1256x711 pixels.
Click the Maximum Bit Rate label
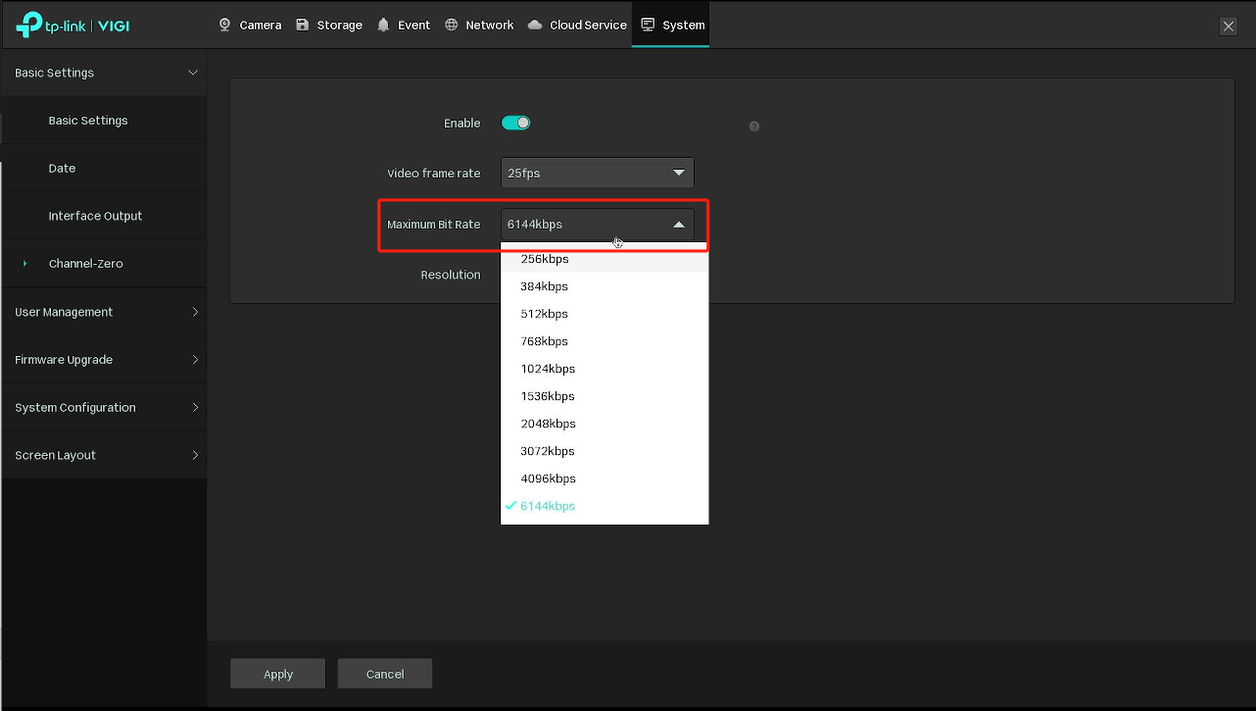[434, 224]
